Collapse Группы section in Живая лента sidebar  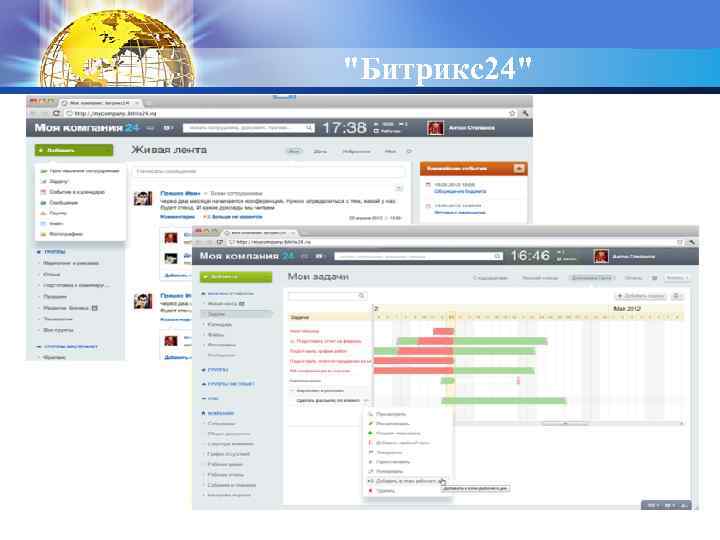click(x=39, y=252)
